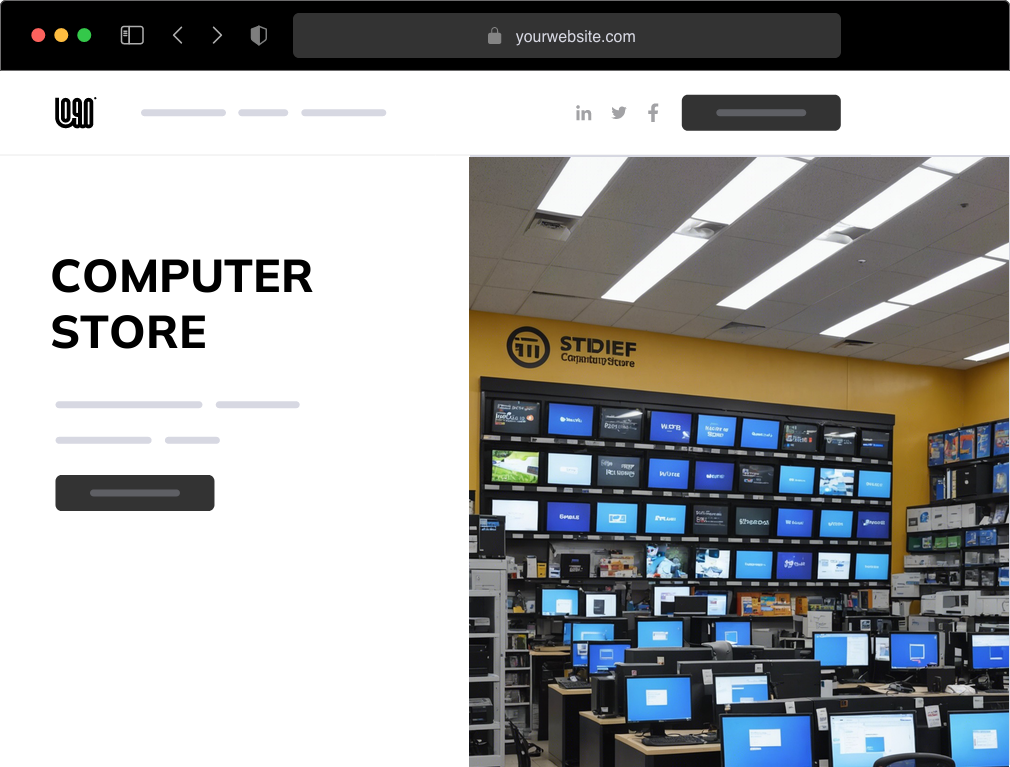Click the yellow traffic light control
The height and width of the screenshot is (767, 1010).
tap(62, 34)
